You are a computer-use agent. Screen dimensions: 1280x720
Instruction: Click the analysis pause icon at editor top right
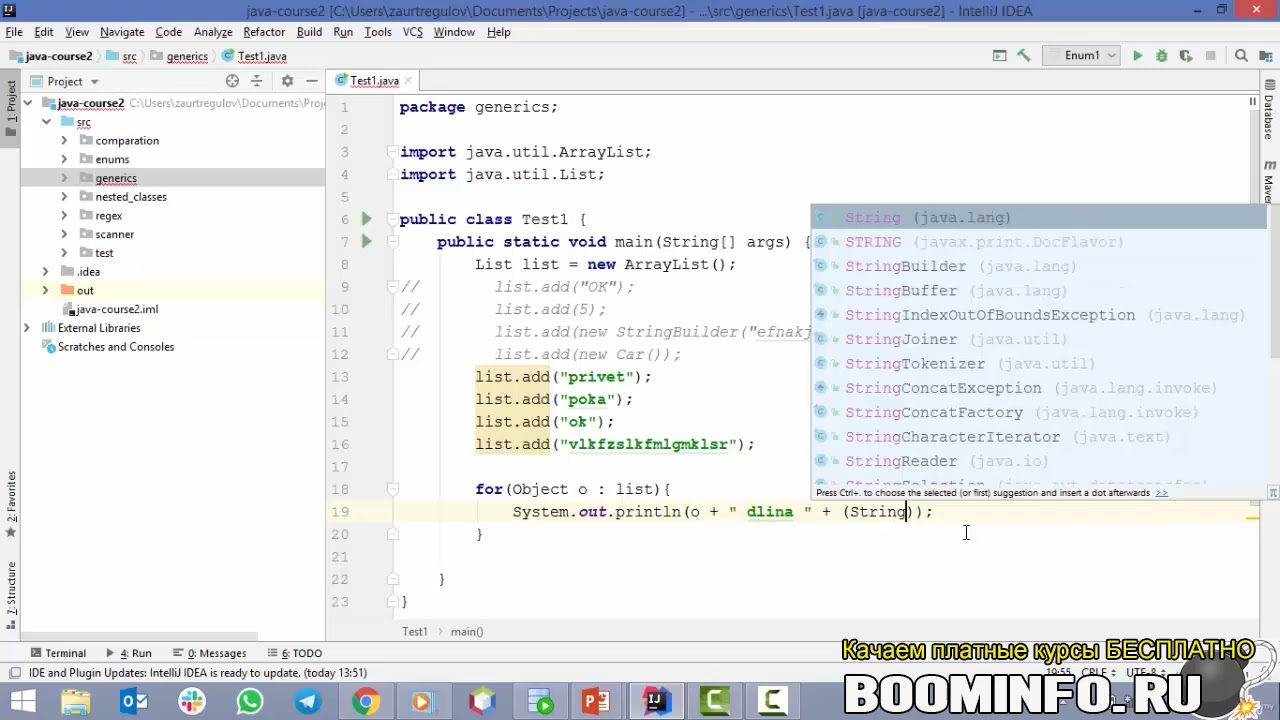[1252, 102]
